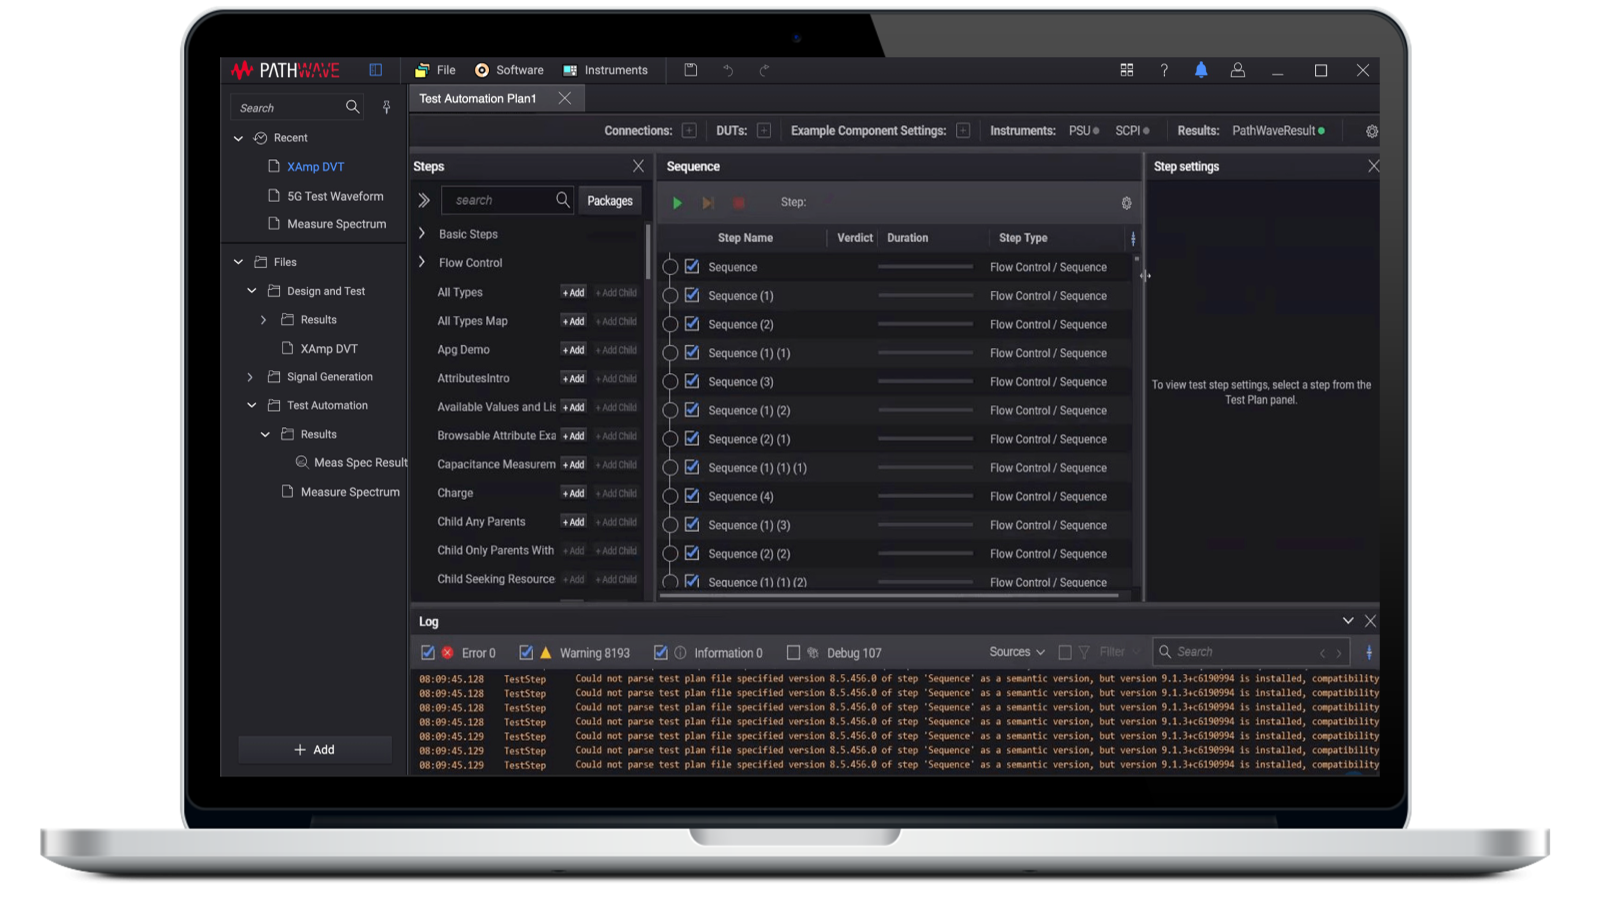Open the notifications bell icon
The image size is (1600, 900).
click(1201, 70)
